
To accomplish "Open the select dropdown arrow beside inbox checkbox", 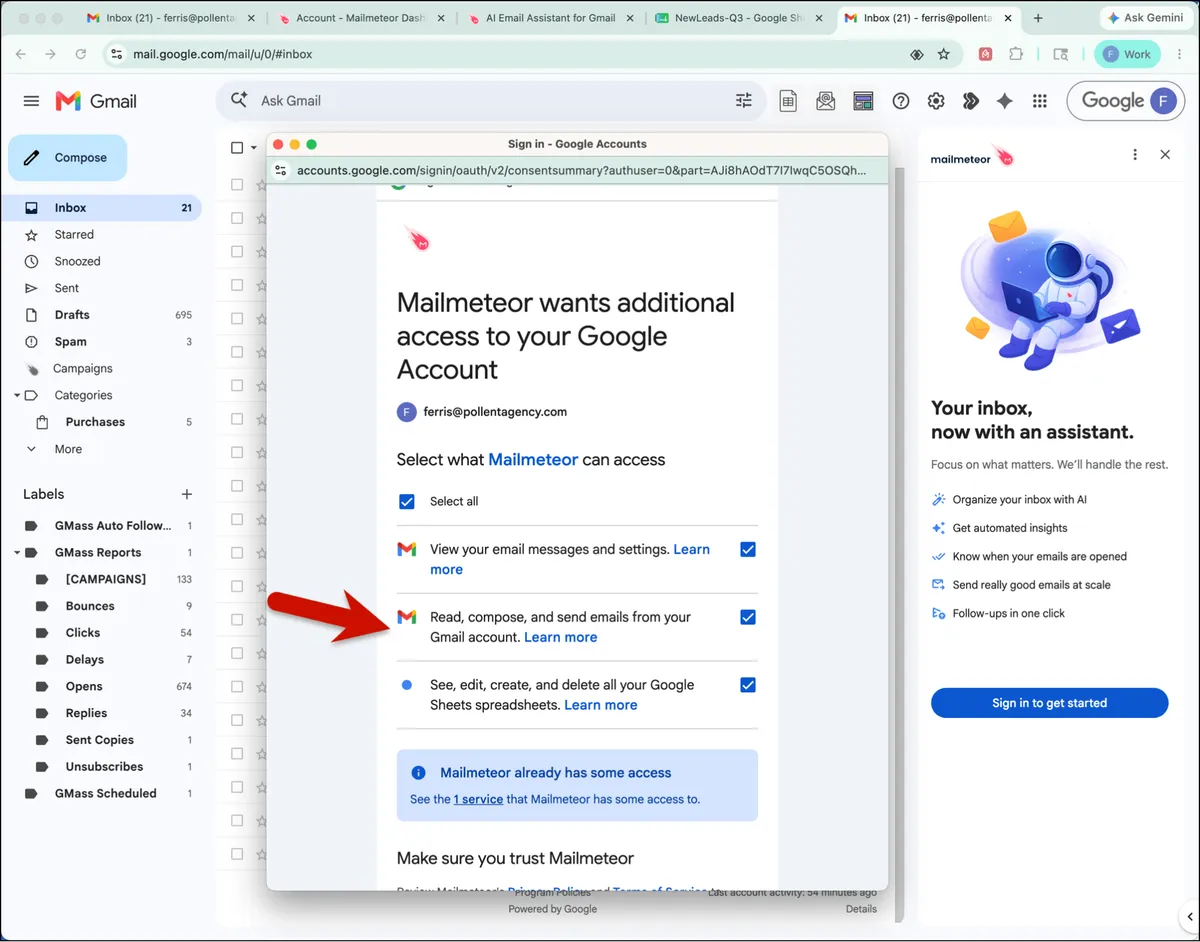I will tap(254, 148).
